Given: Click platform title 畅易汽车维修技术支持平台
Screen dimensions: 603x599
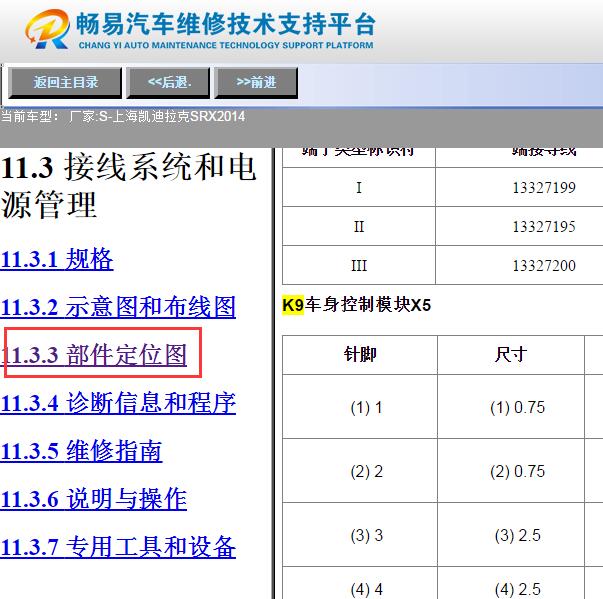Looking at the screenshot, I should click(225, 24).
